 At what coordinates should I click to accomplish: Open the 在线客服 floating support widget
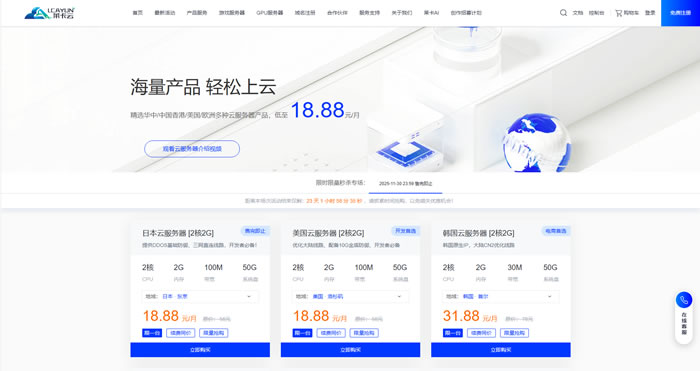[683, 318]
